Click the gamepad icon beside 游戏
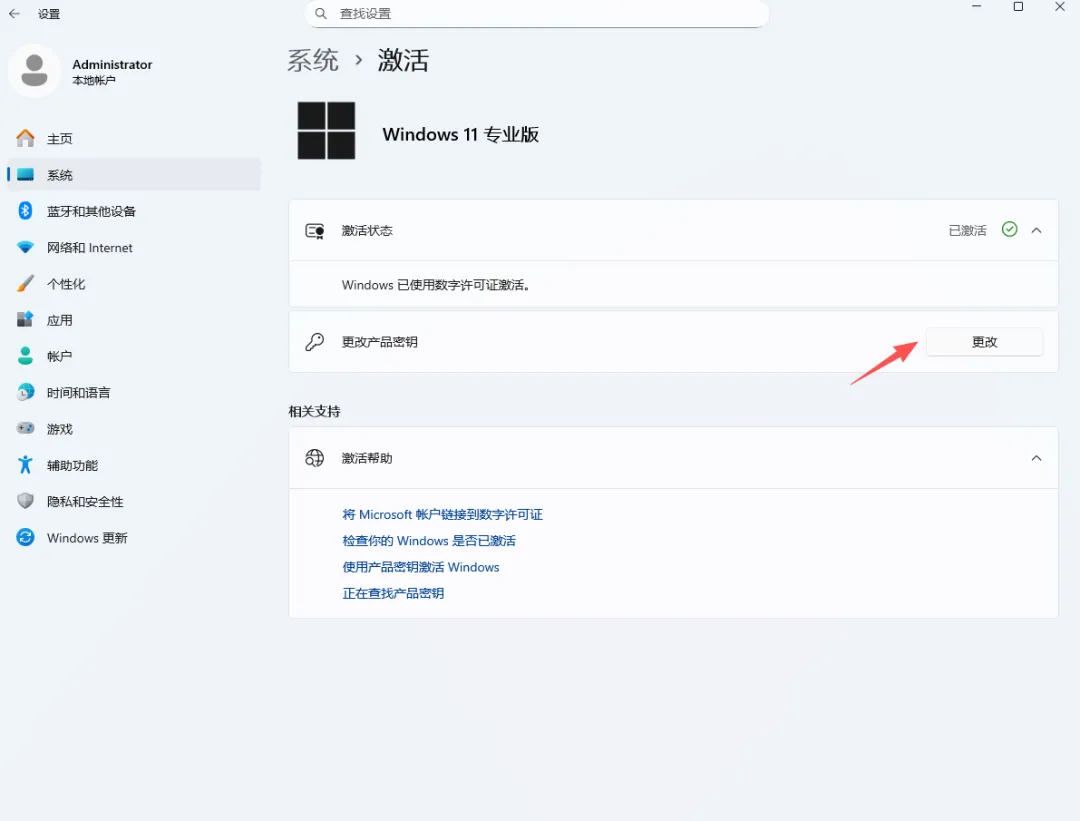1080x821 pixels. (25, 428)
